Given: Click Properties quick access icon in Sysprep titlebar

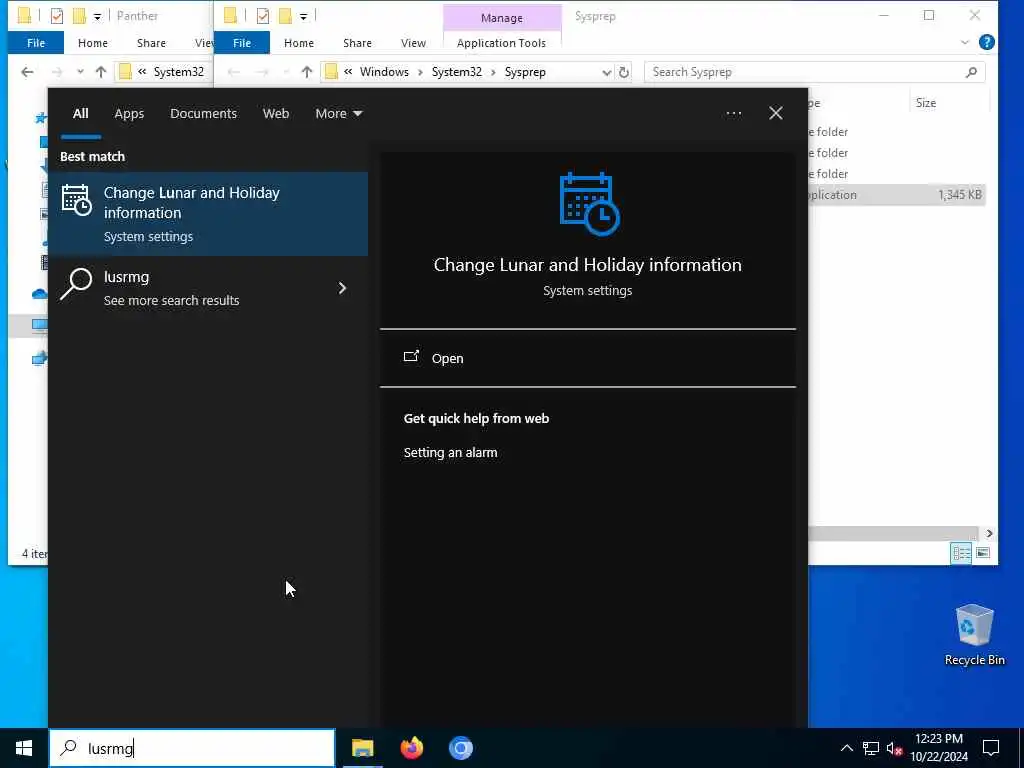Looking at the screenshot, I should pyautogui.click(x=263, y=16).
